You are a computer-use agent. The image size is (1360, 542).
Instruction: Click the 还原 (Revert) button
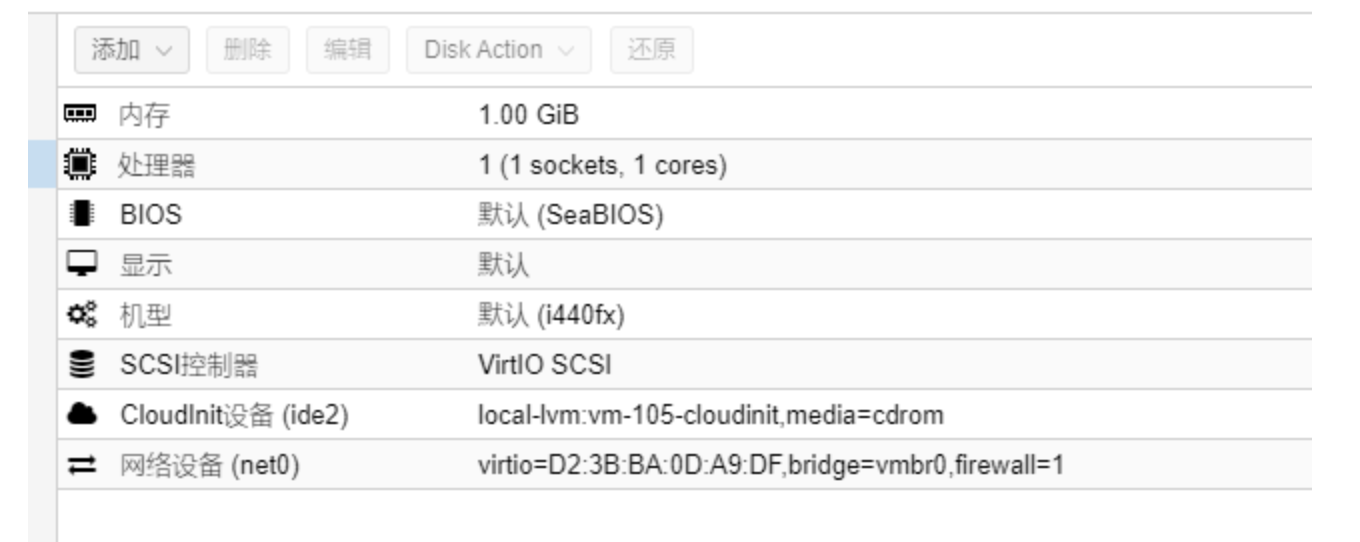651,50
